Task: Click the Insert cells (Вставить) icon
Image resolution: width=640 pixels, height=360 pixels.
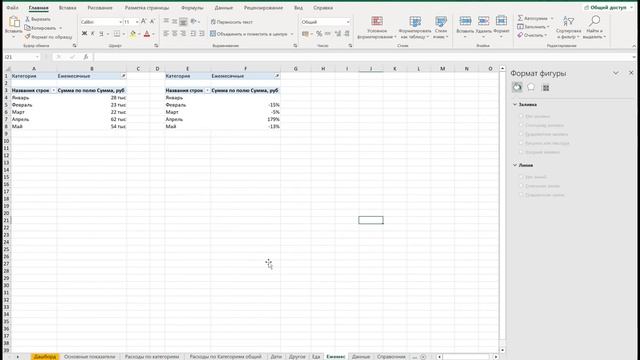Action: tap(465, 21)
